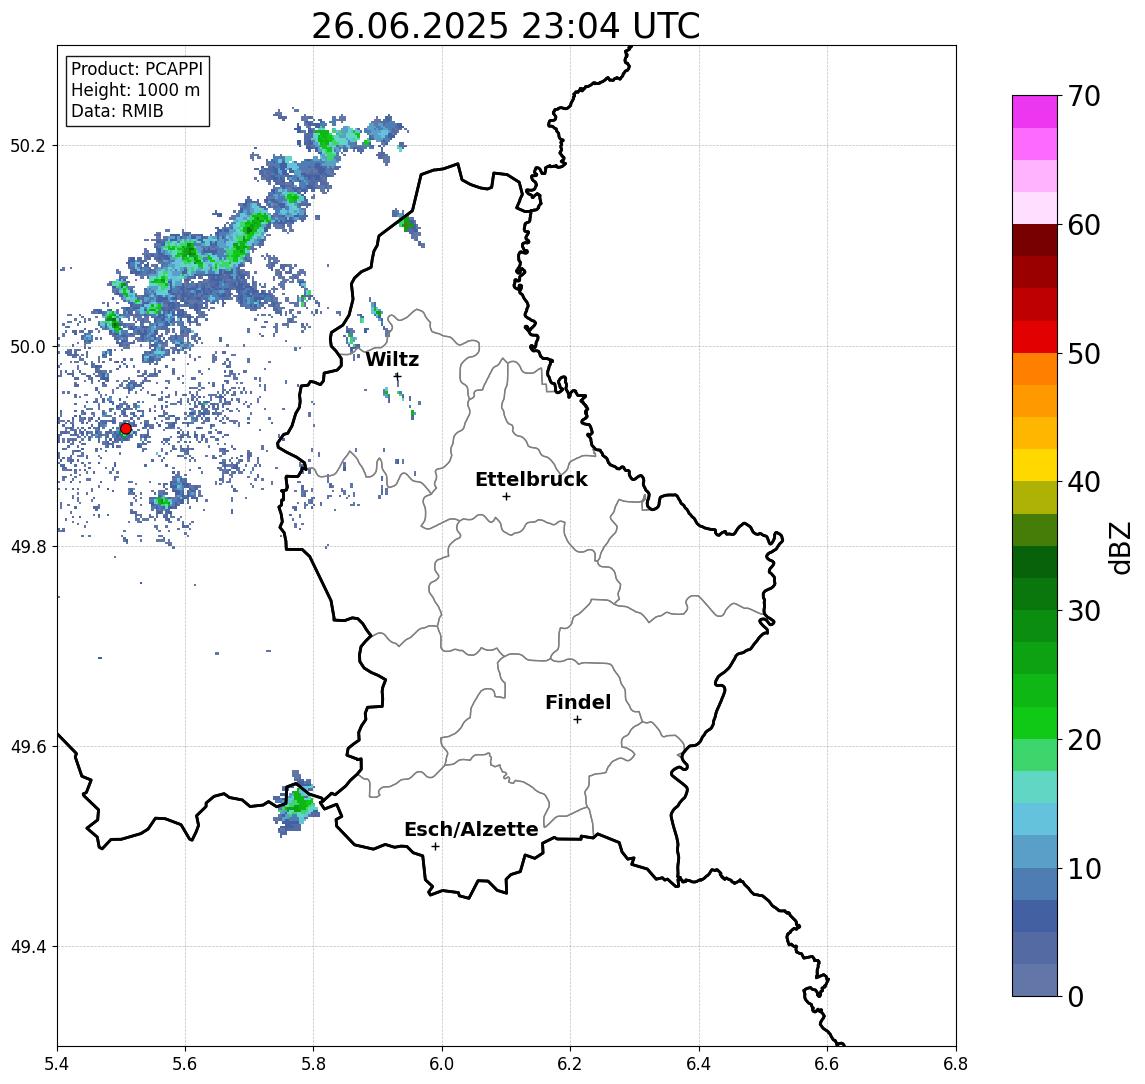Pick the slate blue colorbar swatch above 0
1145x1084 pixels.
coord(1035,980)
